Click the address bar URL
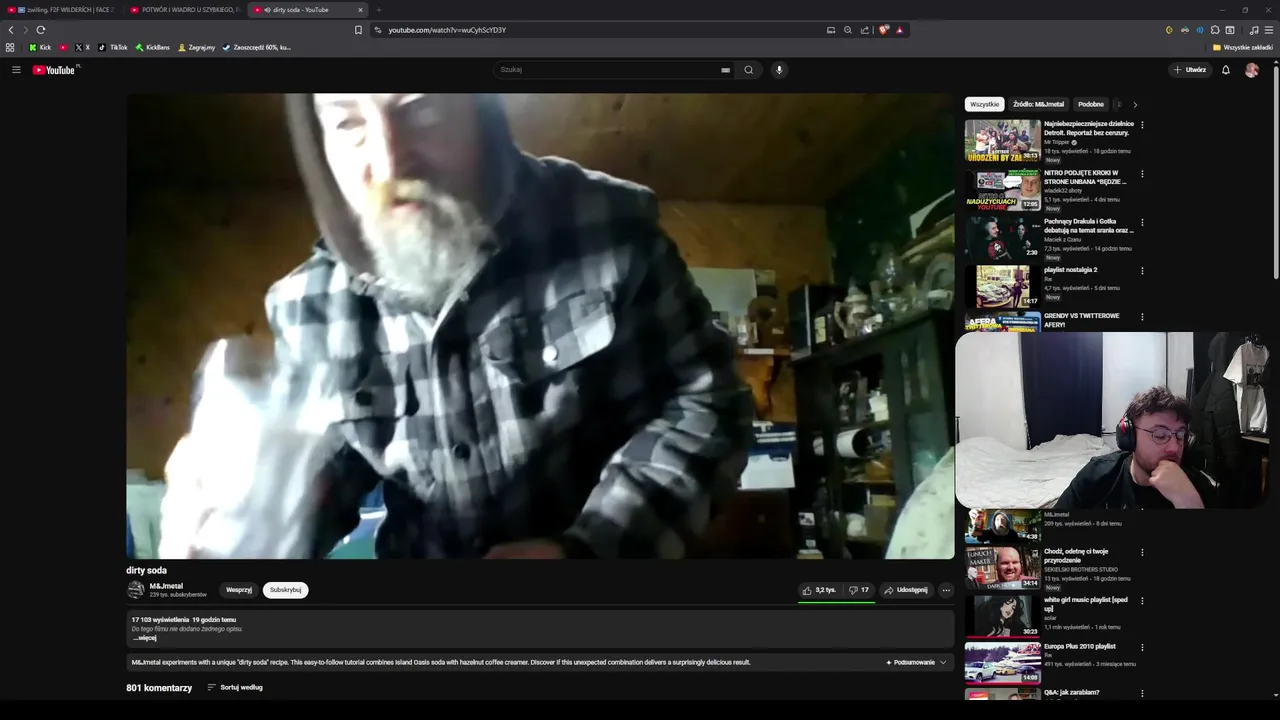This screenshot has width=1280, height=720. 447,30
